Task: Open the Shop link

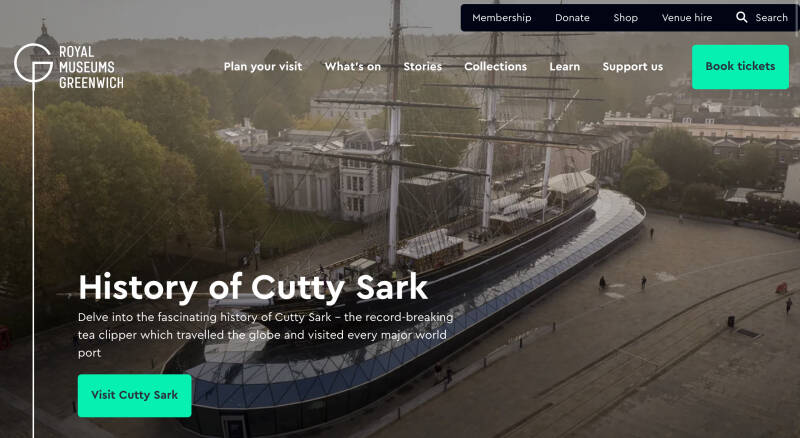Action: pos(626,17)
